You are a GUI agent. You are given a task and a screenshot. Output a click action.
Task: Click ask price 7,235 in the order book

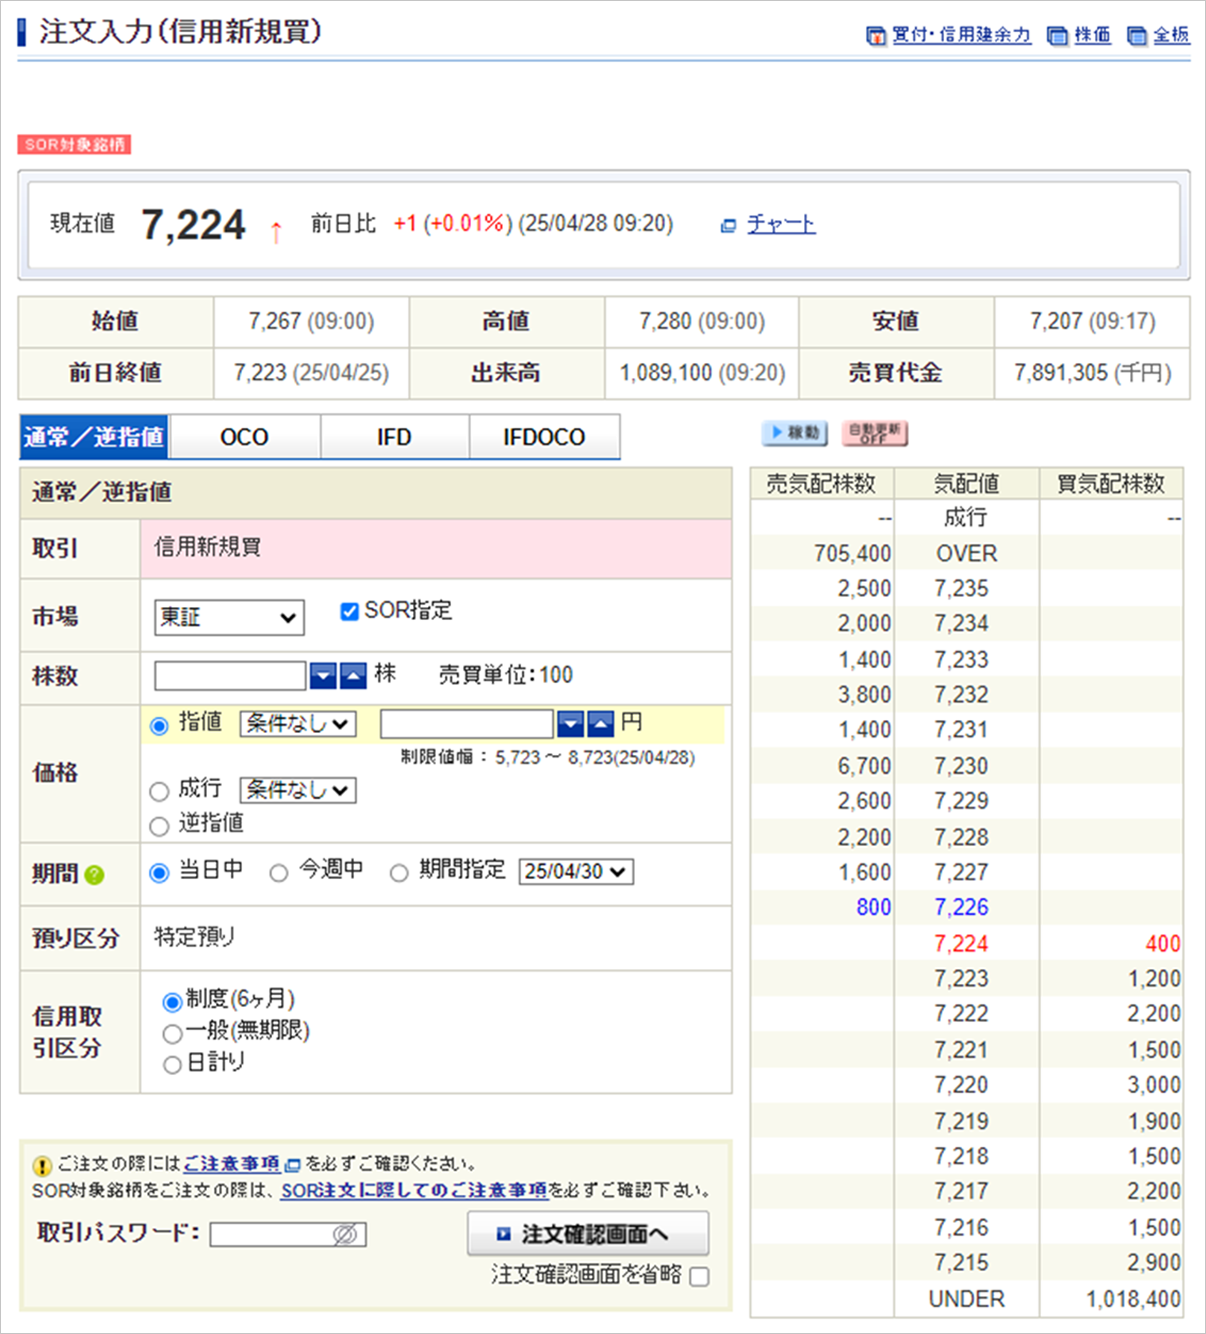pos(962,589)
